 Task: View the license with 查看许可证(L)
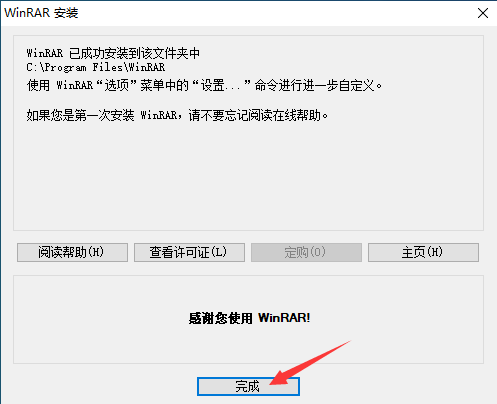tap(189, 252)
